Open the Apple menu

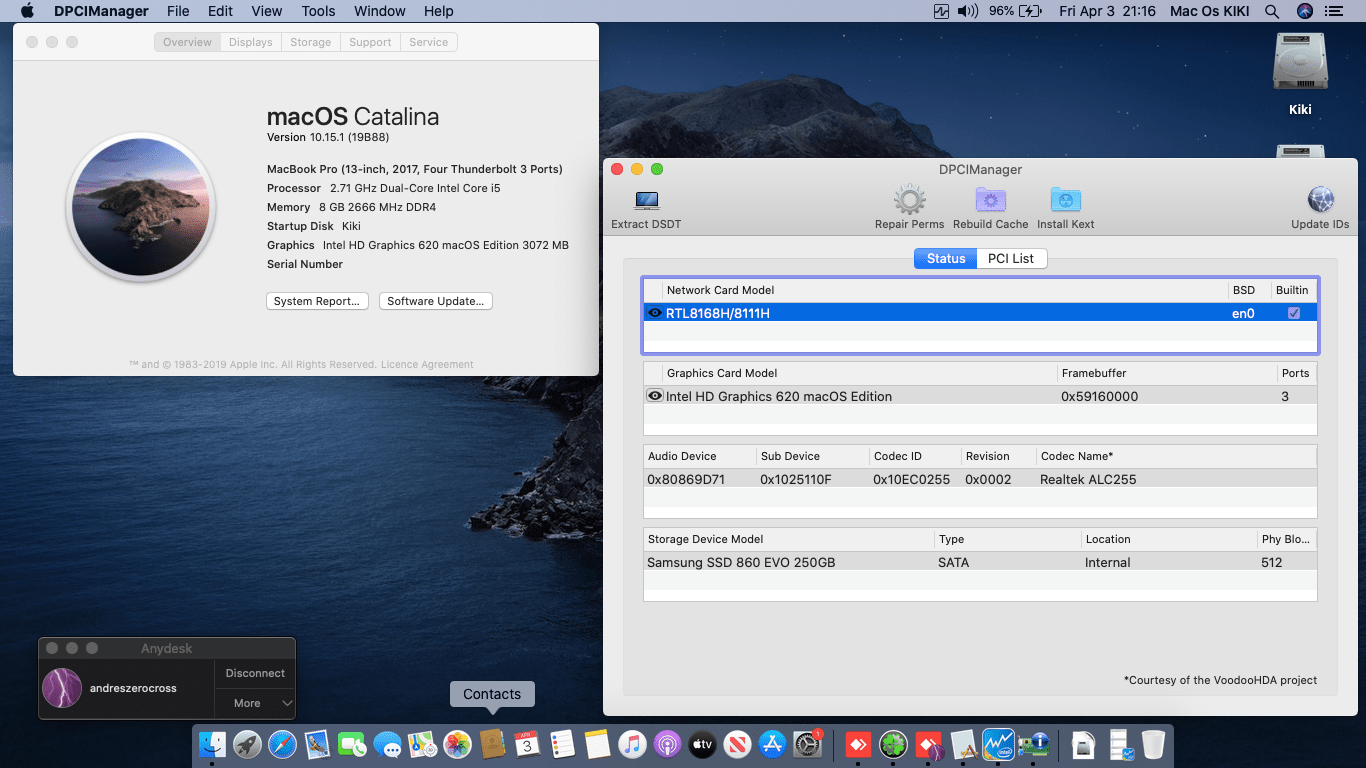[x=27, y=11]
